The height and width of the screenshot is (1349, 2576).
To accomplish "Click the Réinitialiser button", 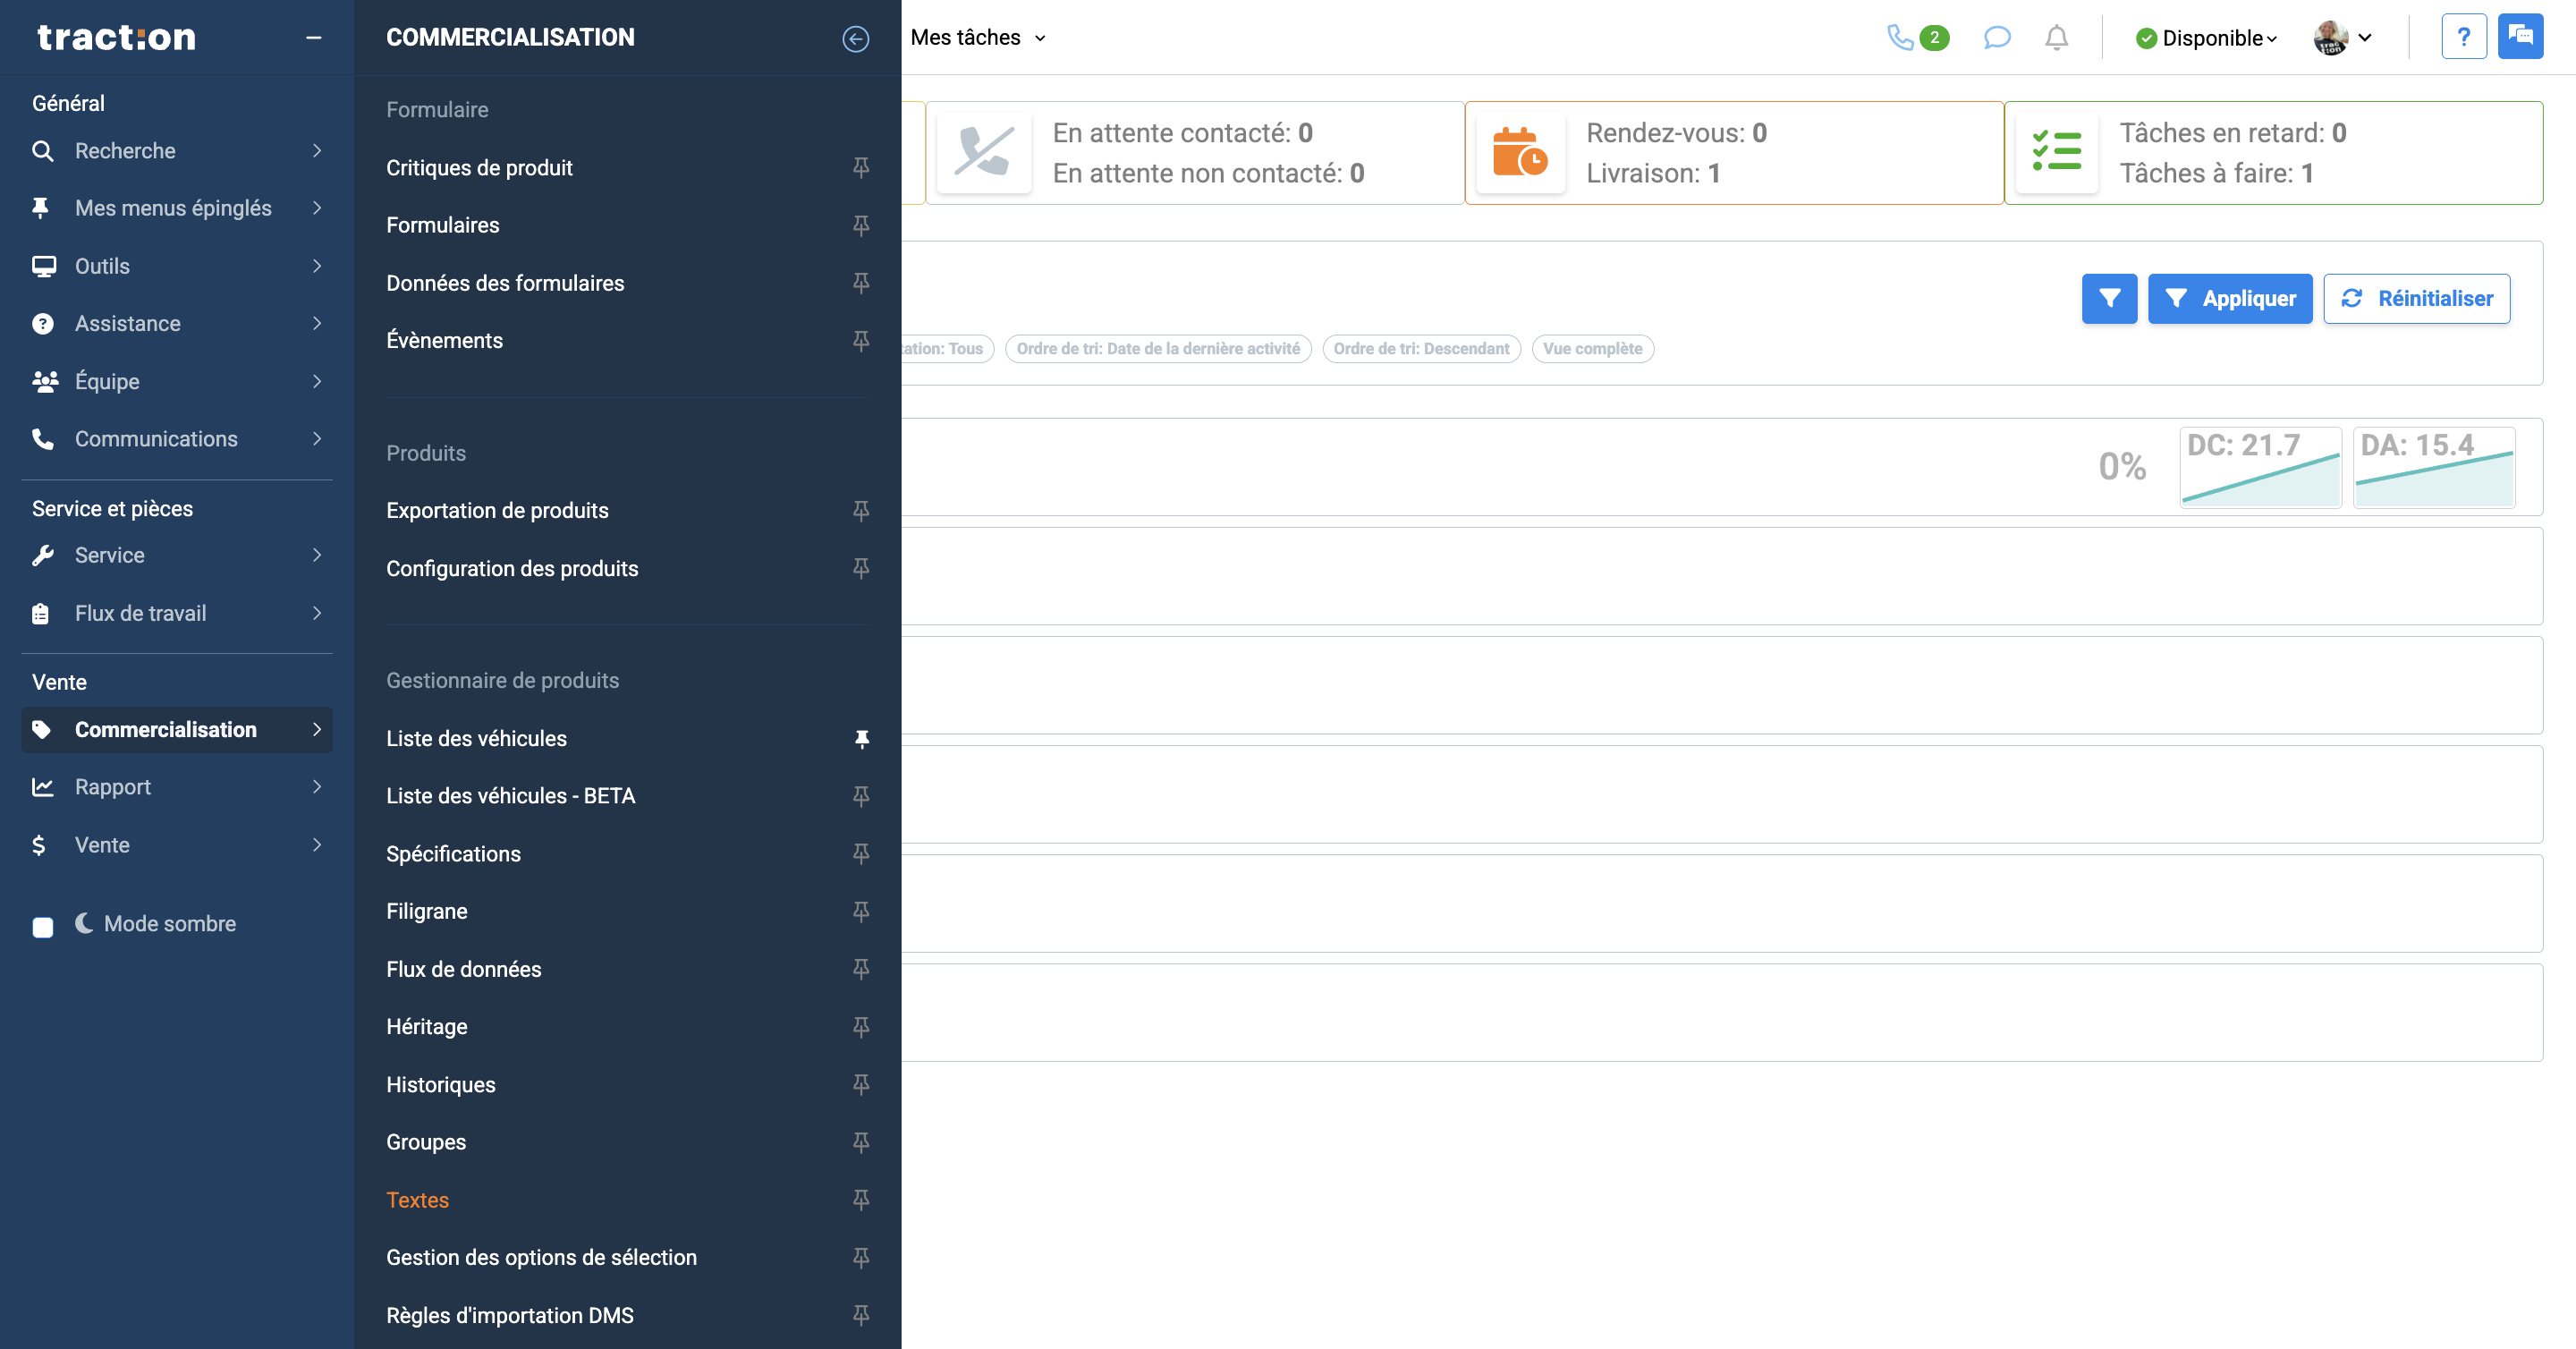I will (x=2416, y=298).
